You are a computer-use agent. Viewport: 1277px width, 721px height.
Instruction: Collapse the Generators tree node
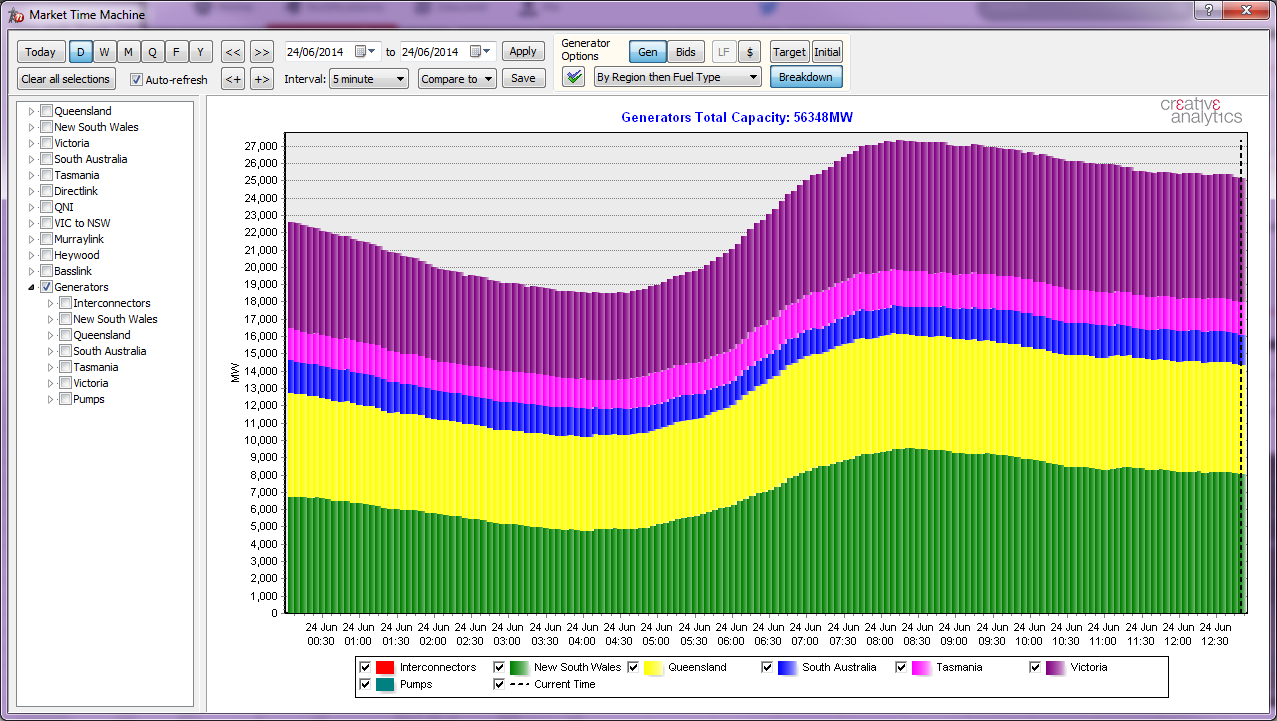point(31,287)
